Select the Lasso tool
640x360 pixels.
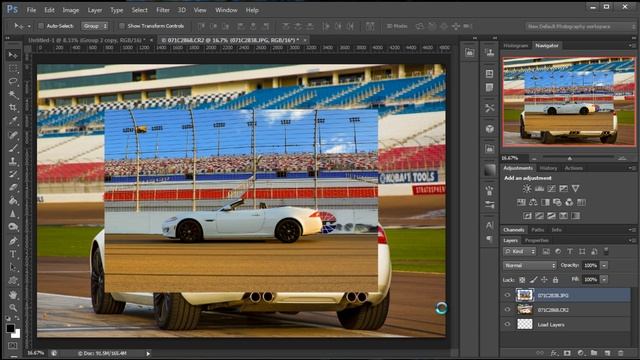pyautogui.click(x=13, y=81)
